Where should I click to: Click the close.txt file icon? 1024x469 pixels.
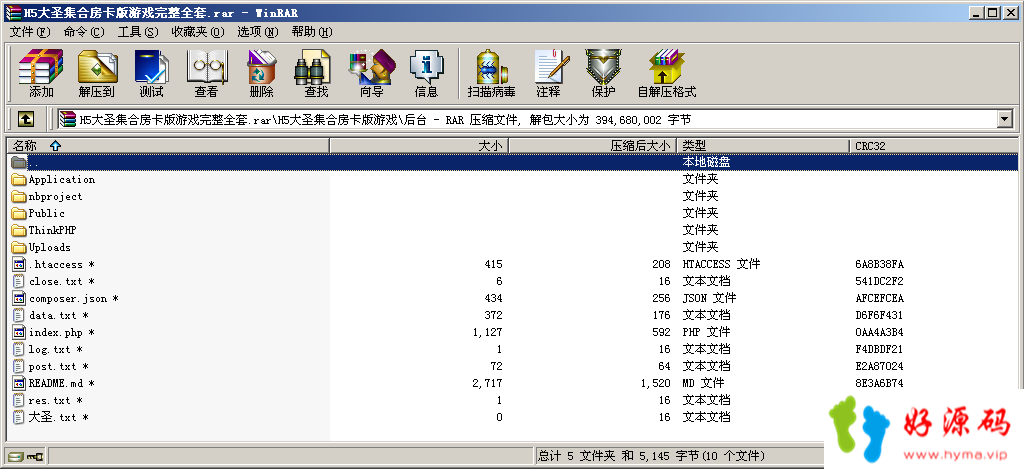click(x=18, y=282)
